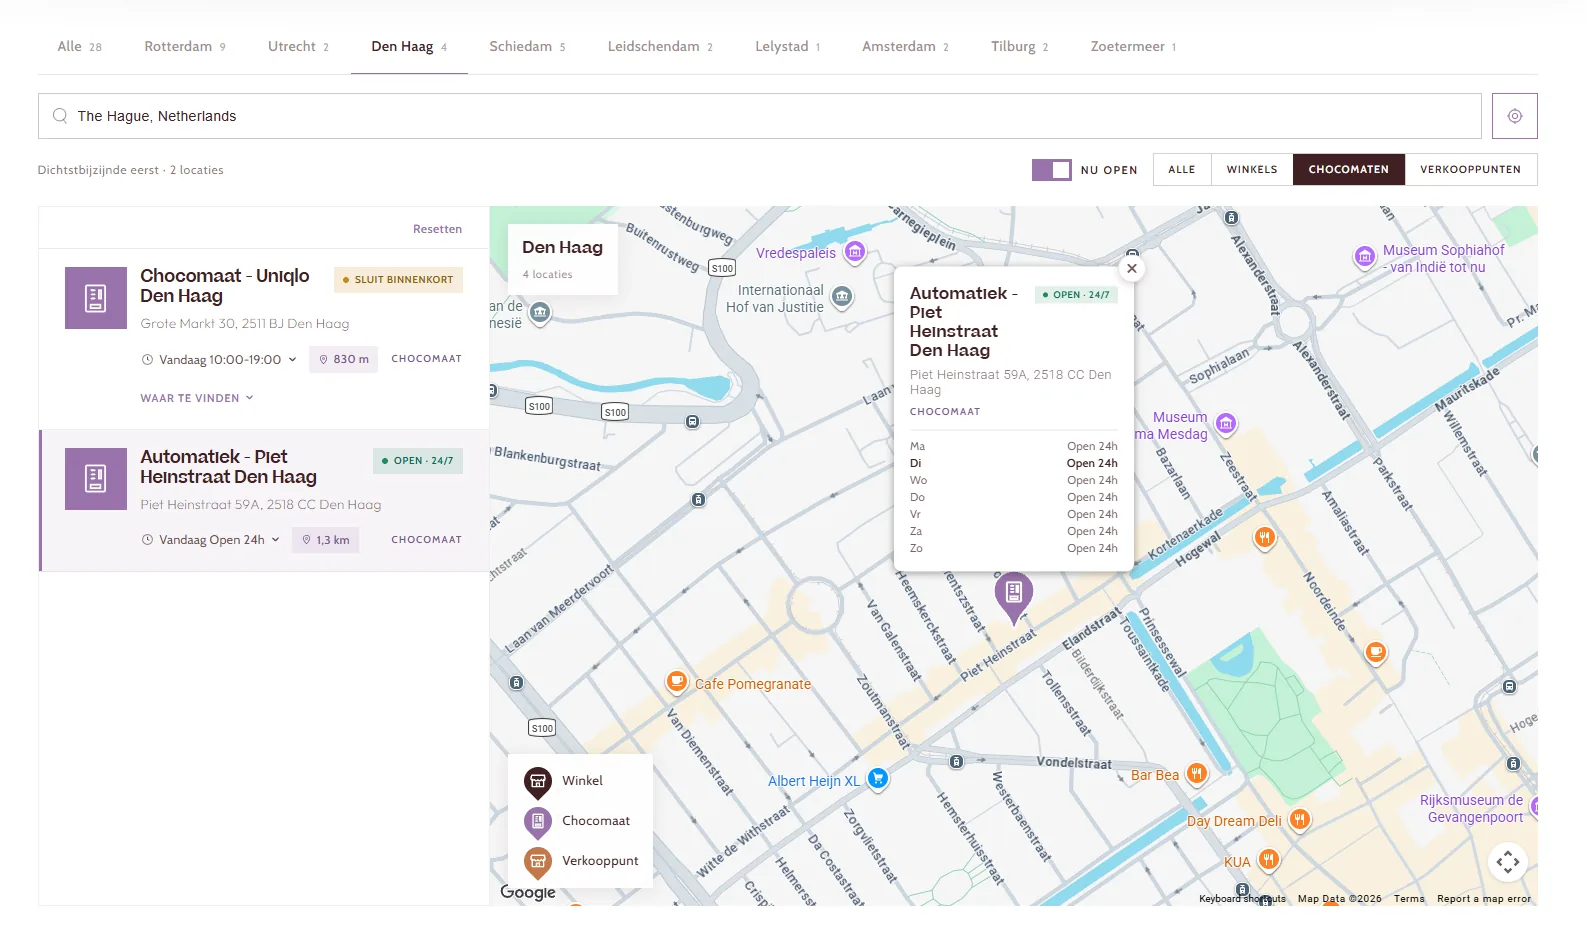Click the Internationaal Hof van Justitie marker

[842, 296]
